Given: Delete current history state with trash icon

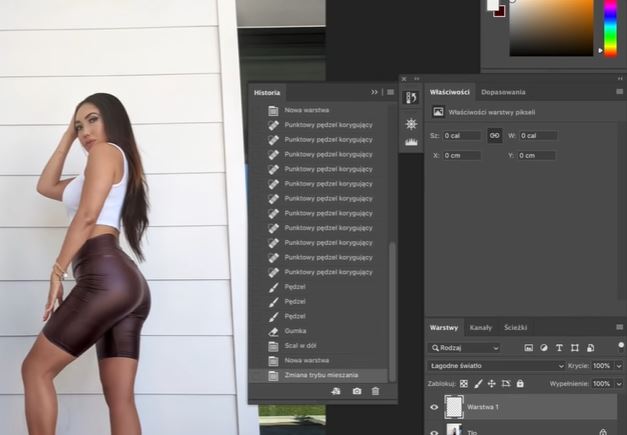Looking at the screenshot, I should pos(375,391).
